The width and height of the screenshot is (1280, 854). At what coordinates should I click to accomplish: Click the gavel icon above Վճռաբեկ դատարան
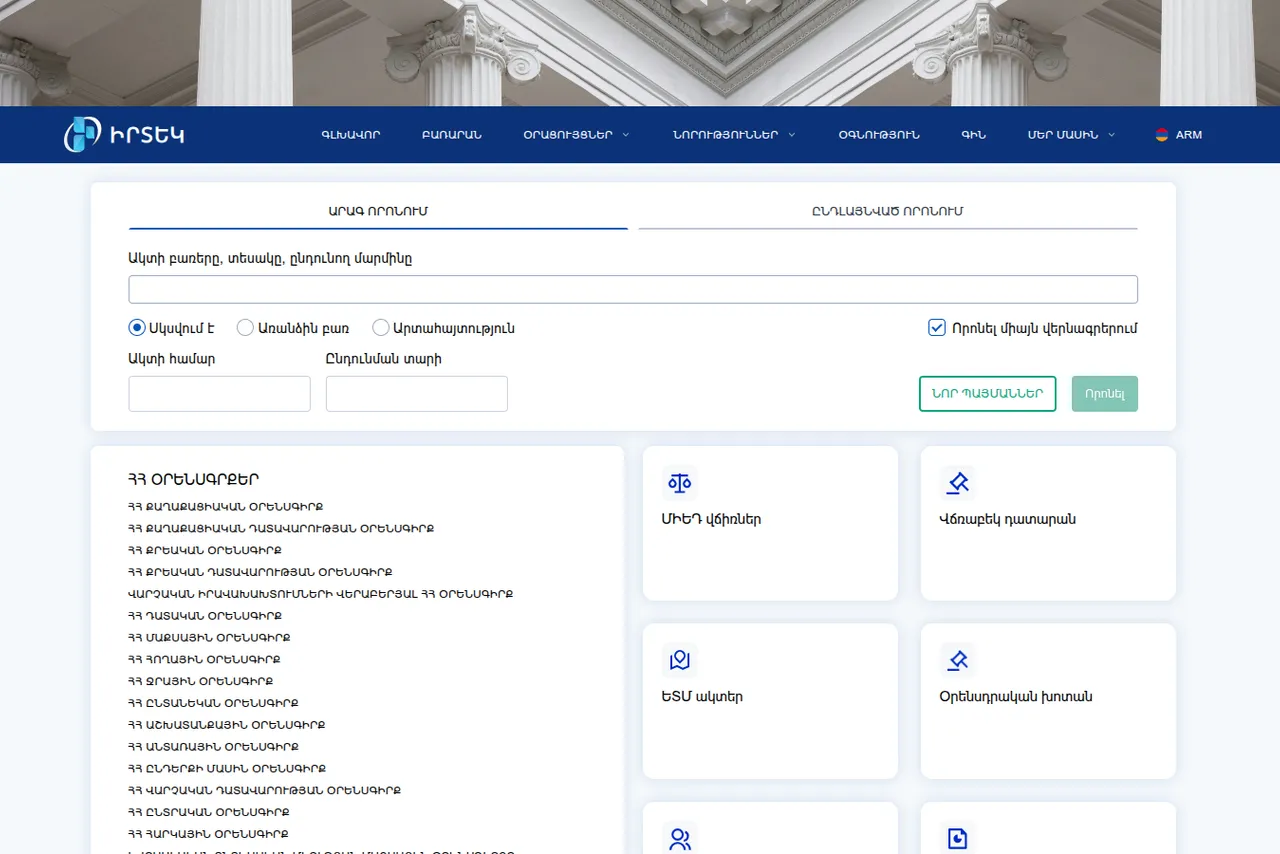[958, 483]
